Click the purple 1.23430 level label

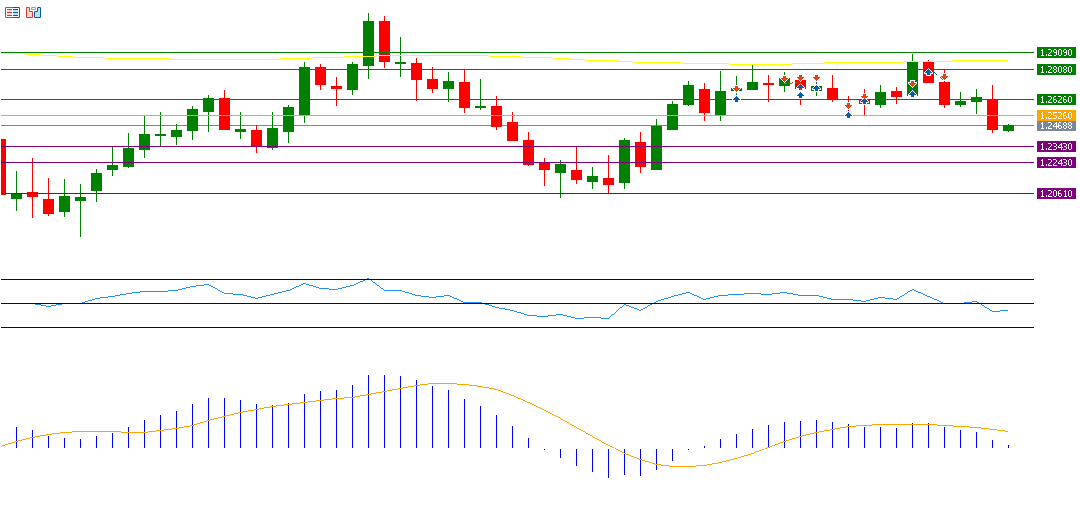coord(1056,146)
